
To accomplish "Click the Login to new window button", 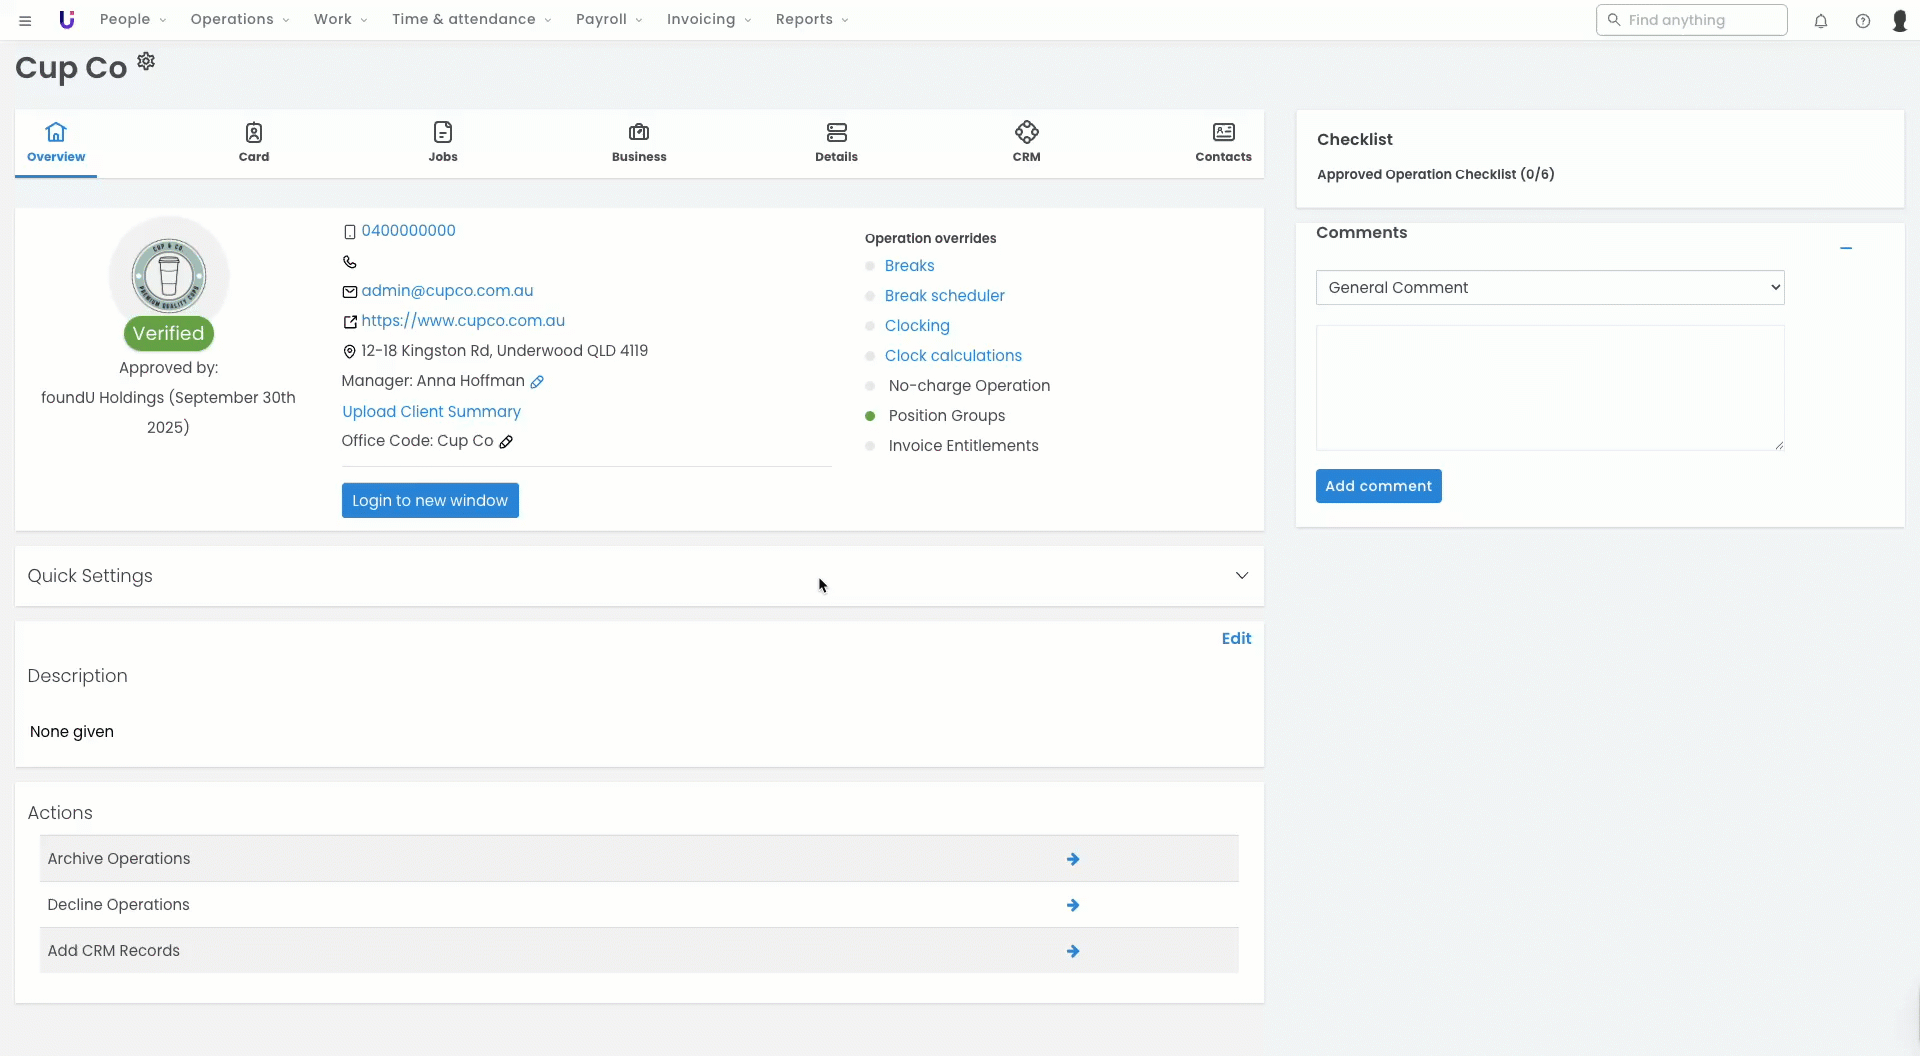I will pyautogui.click(x=430, y=501).
